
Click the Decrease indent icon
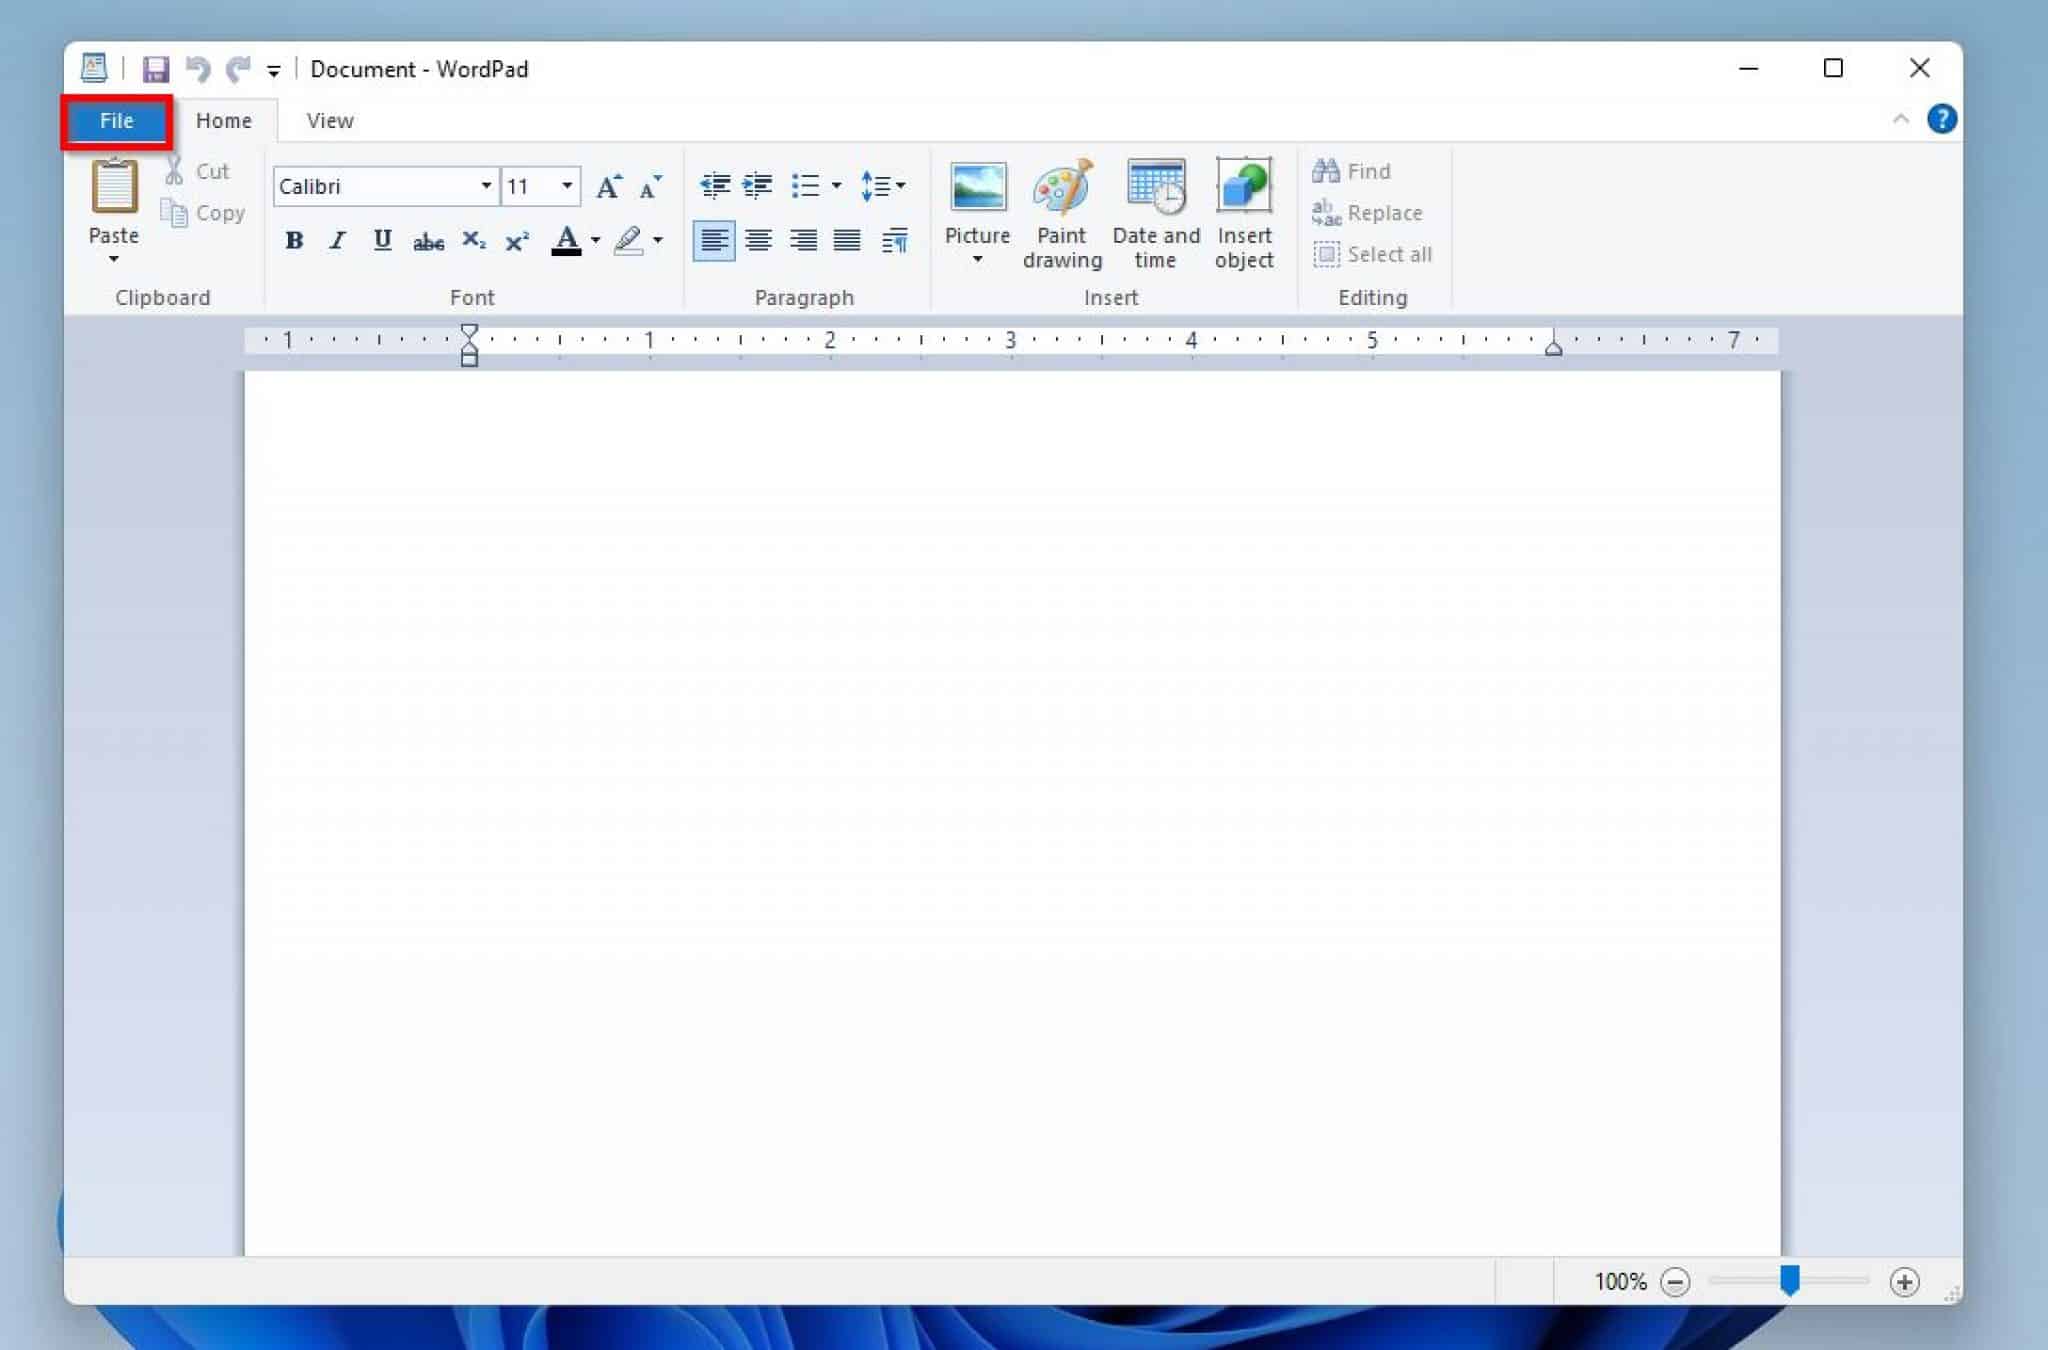[x=714, y=185]
